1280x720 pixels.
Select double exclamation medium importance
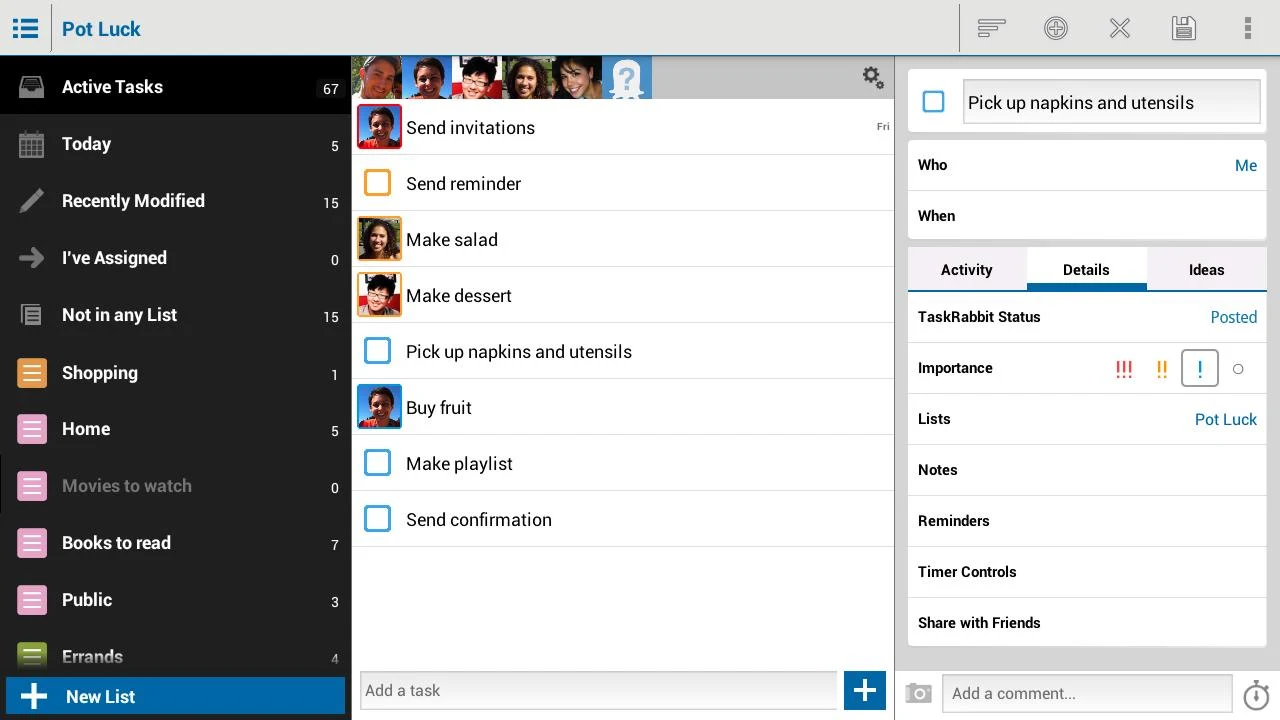[x=1162, y=369]
